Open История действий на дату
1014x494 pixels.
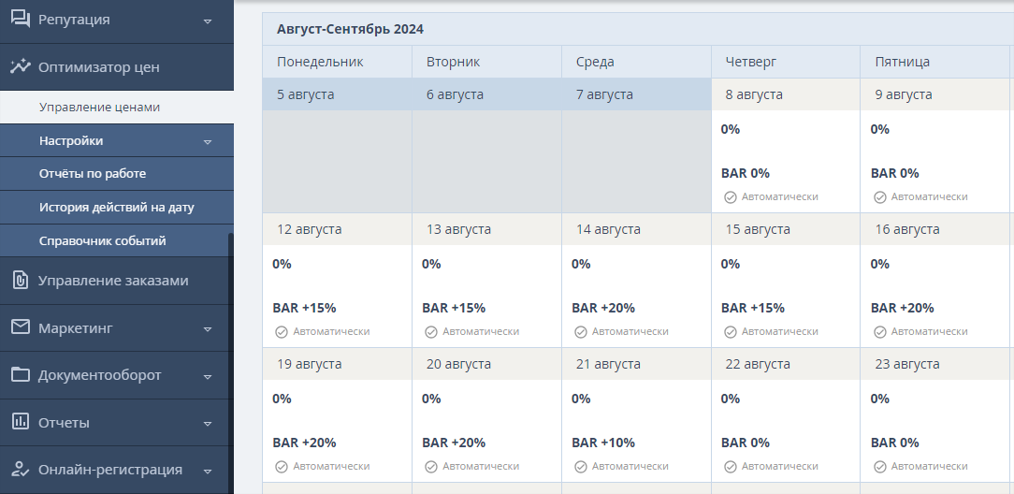coord(116,208)
